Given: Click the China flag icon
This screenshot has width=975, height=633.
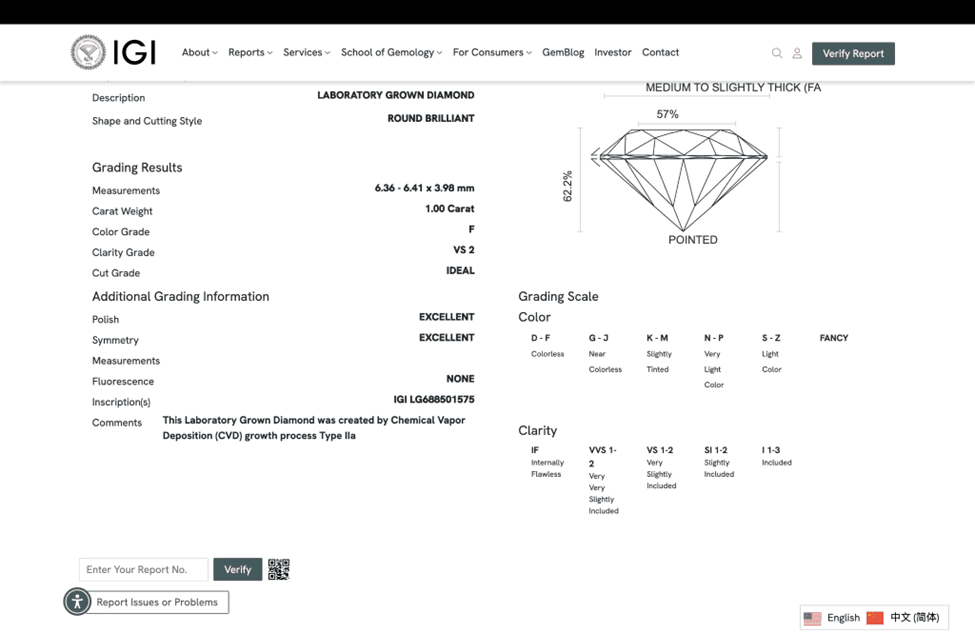Looking at the screenshot, I should click(x=875, y=617).
